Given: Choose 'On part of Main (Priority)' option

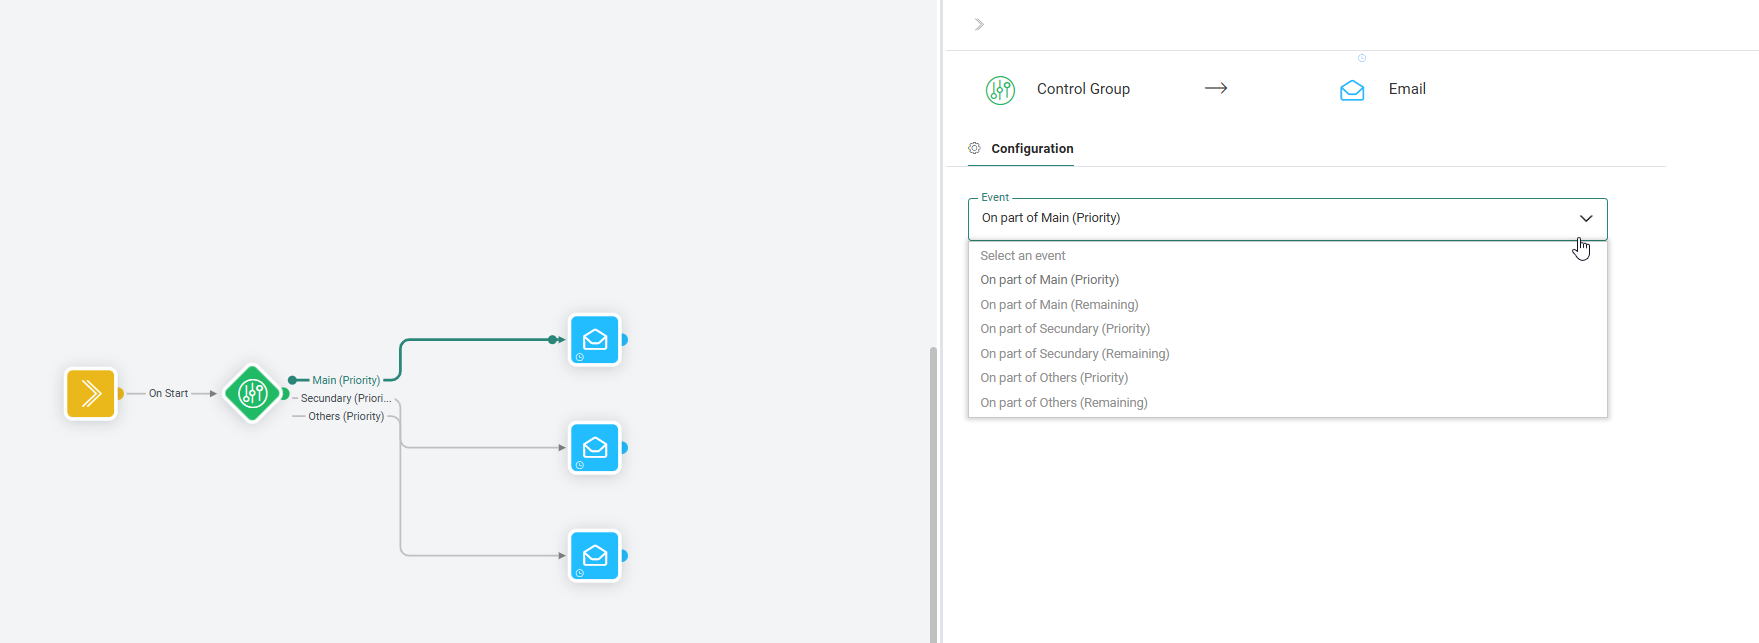Looking at the screenshot, I should pos(1049,280).
